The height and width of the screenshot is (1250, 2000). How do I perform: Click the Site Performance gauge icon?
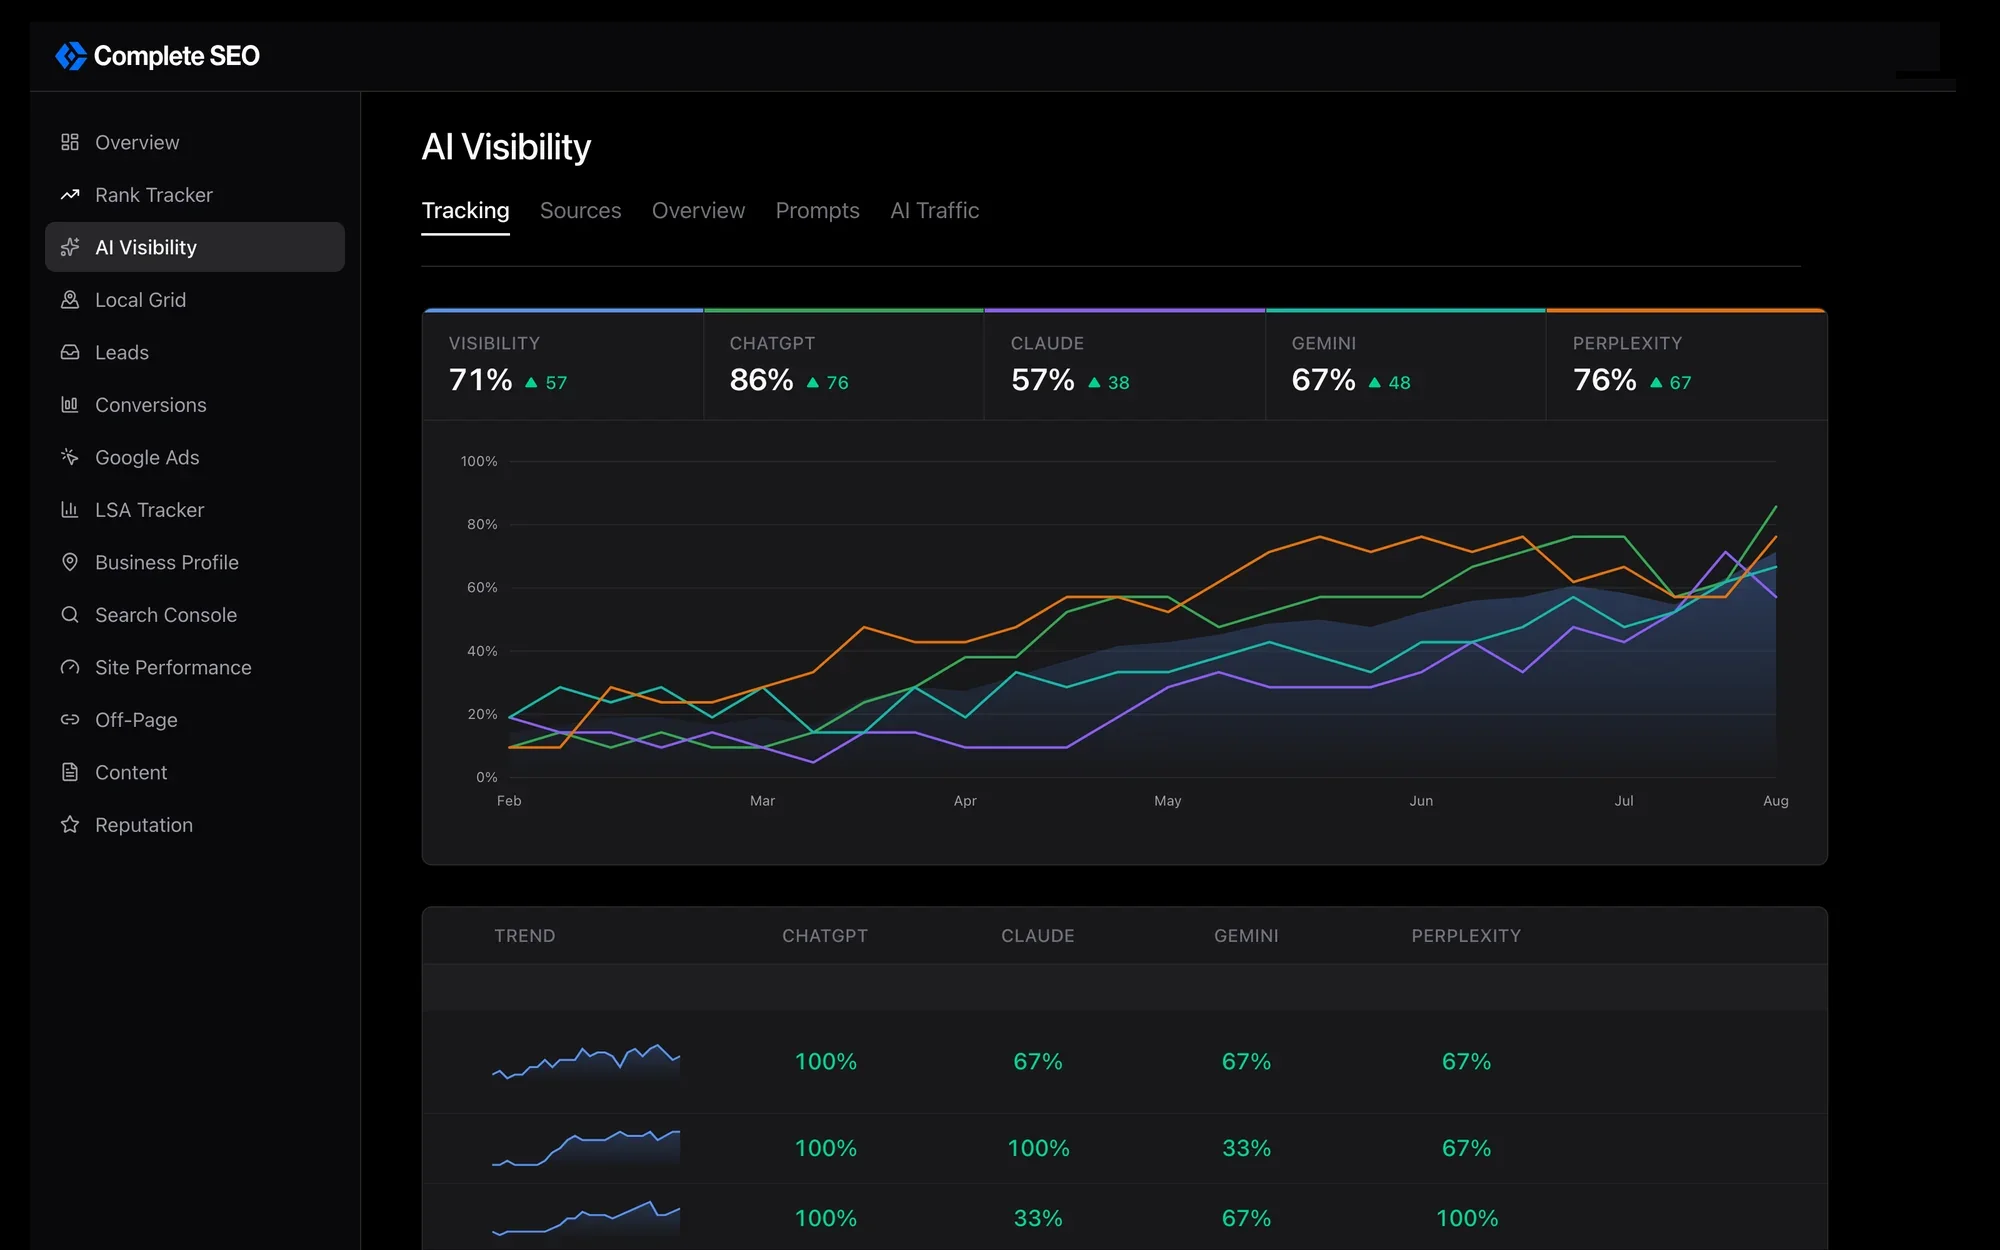70,667
